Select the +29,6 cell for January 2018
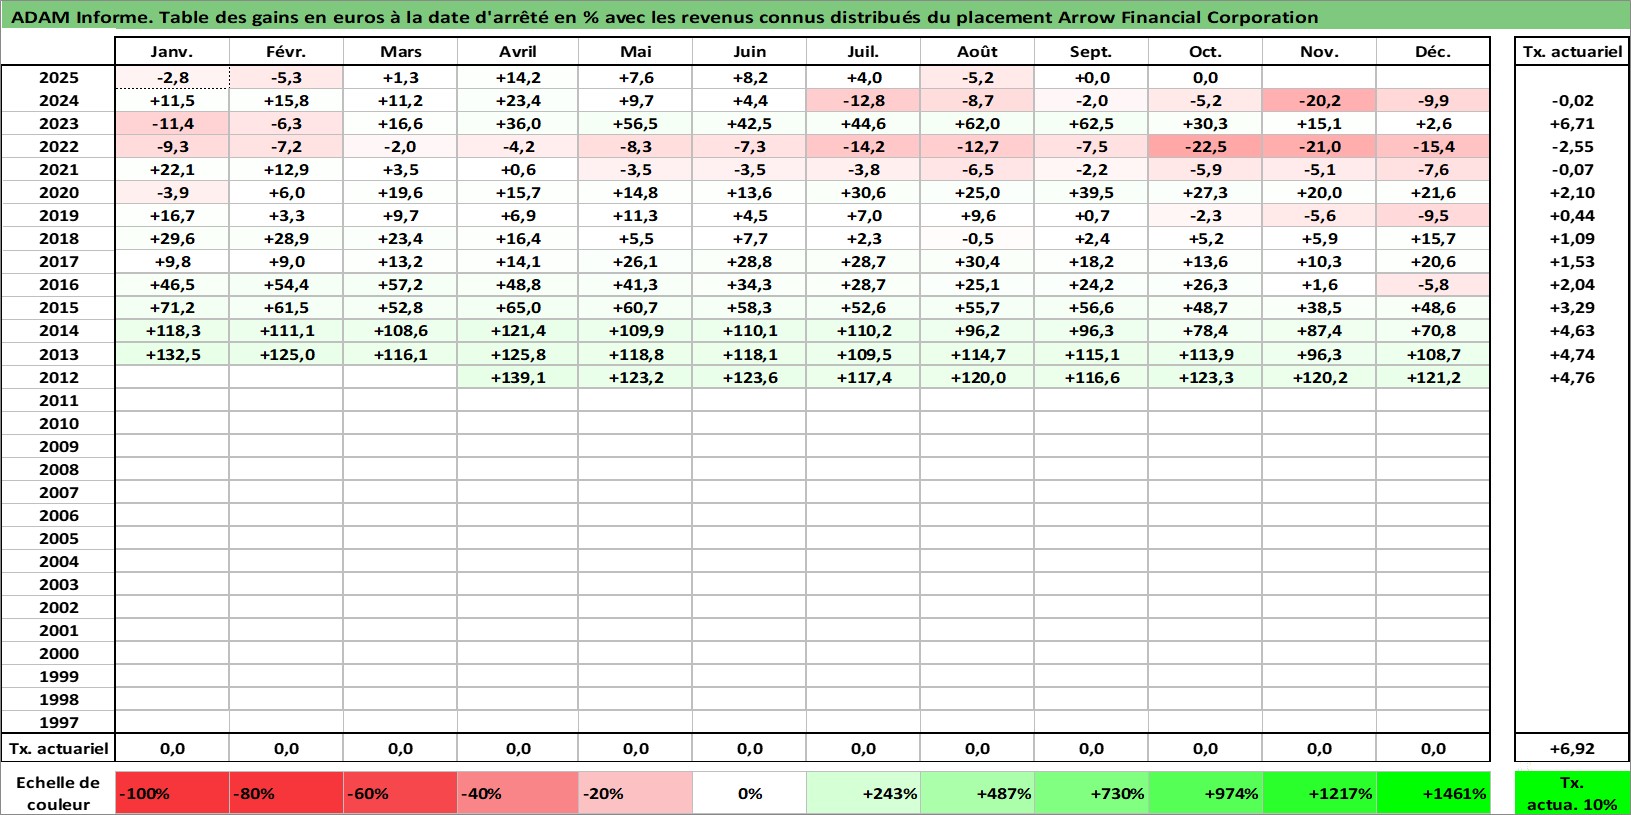The image size is (1631, 815). click(172, 238)
